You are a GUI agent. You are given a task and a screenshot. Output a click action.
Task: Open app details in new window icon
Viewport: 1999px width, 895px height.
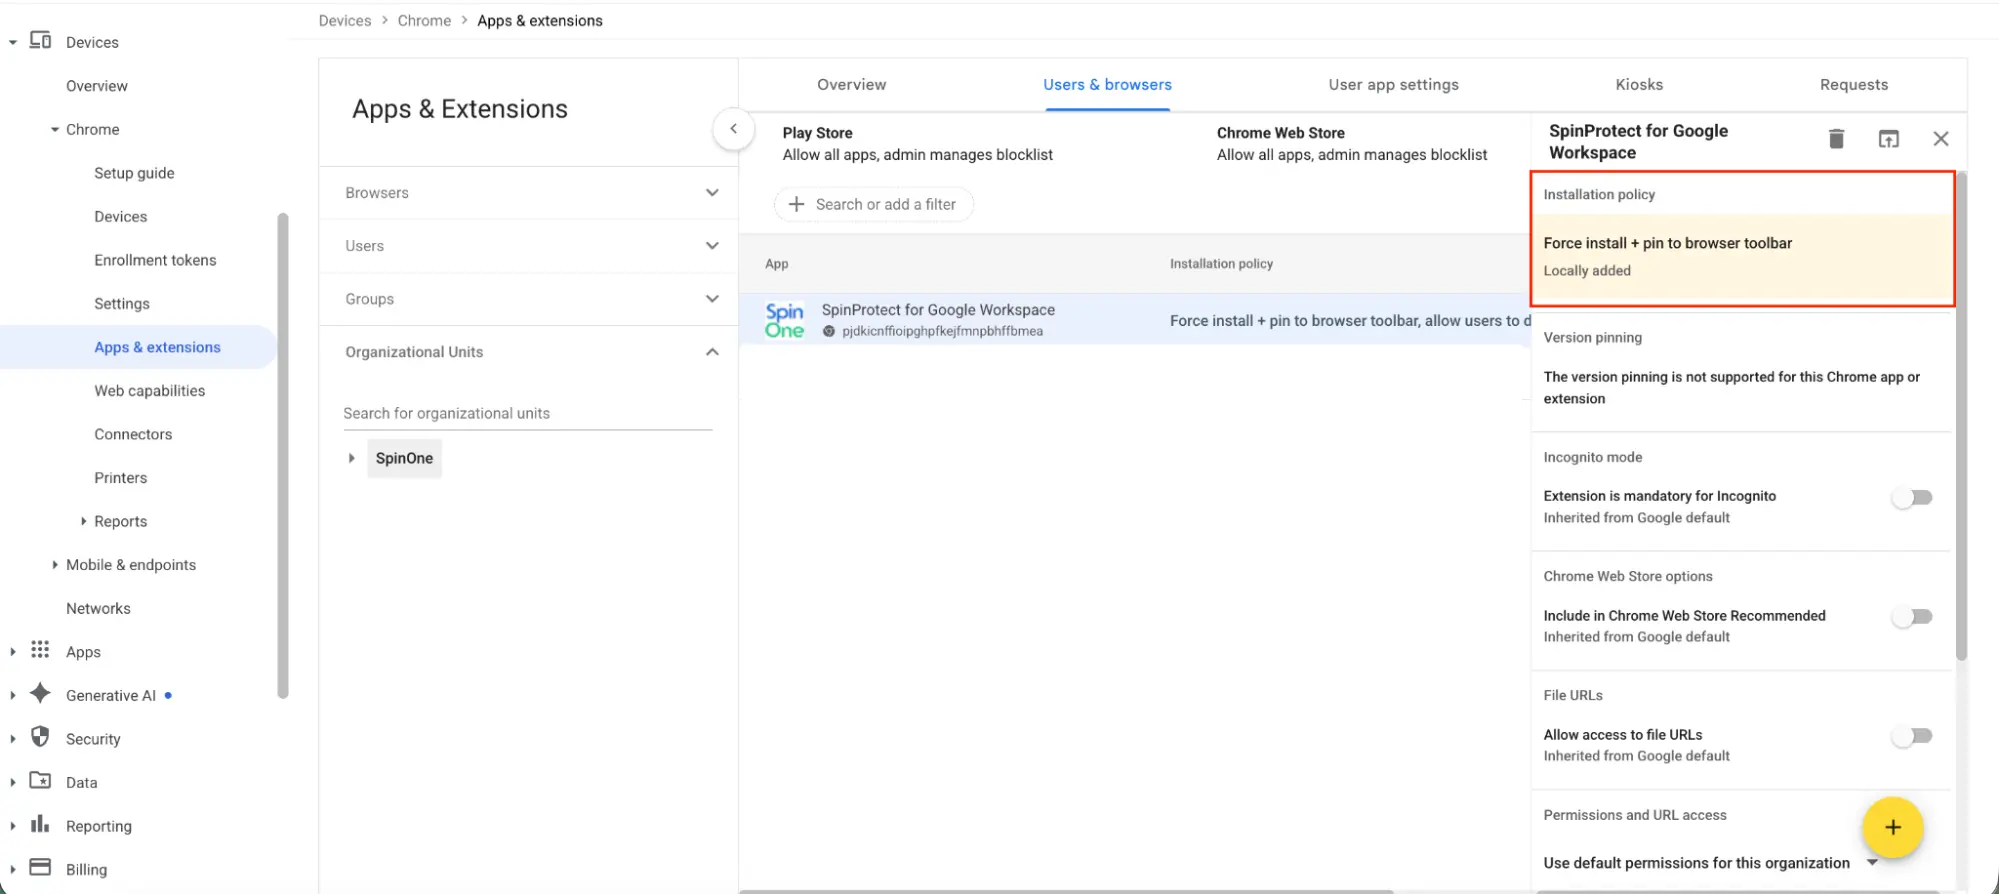[x=1888, y=139]
